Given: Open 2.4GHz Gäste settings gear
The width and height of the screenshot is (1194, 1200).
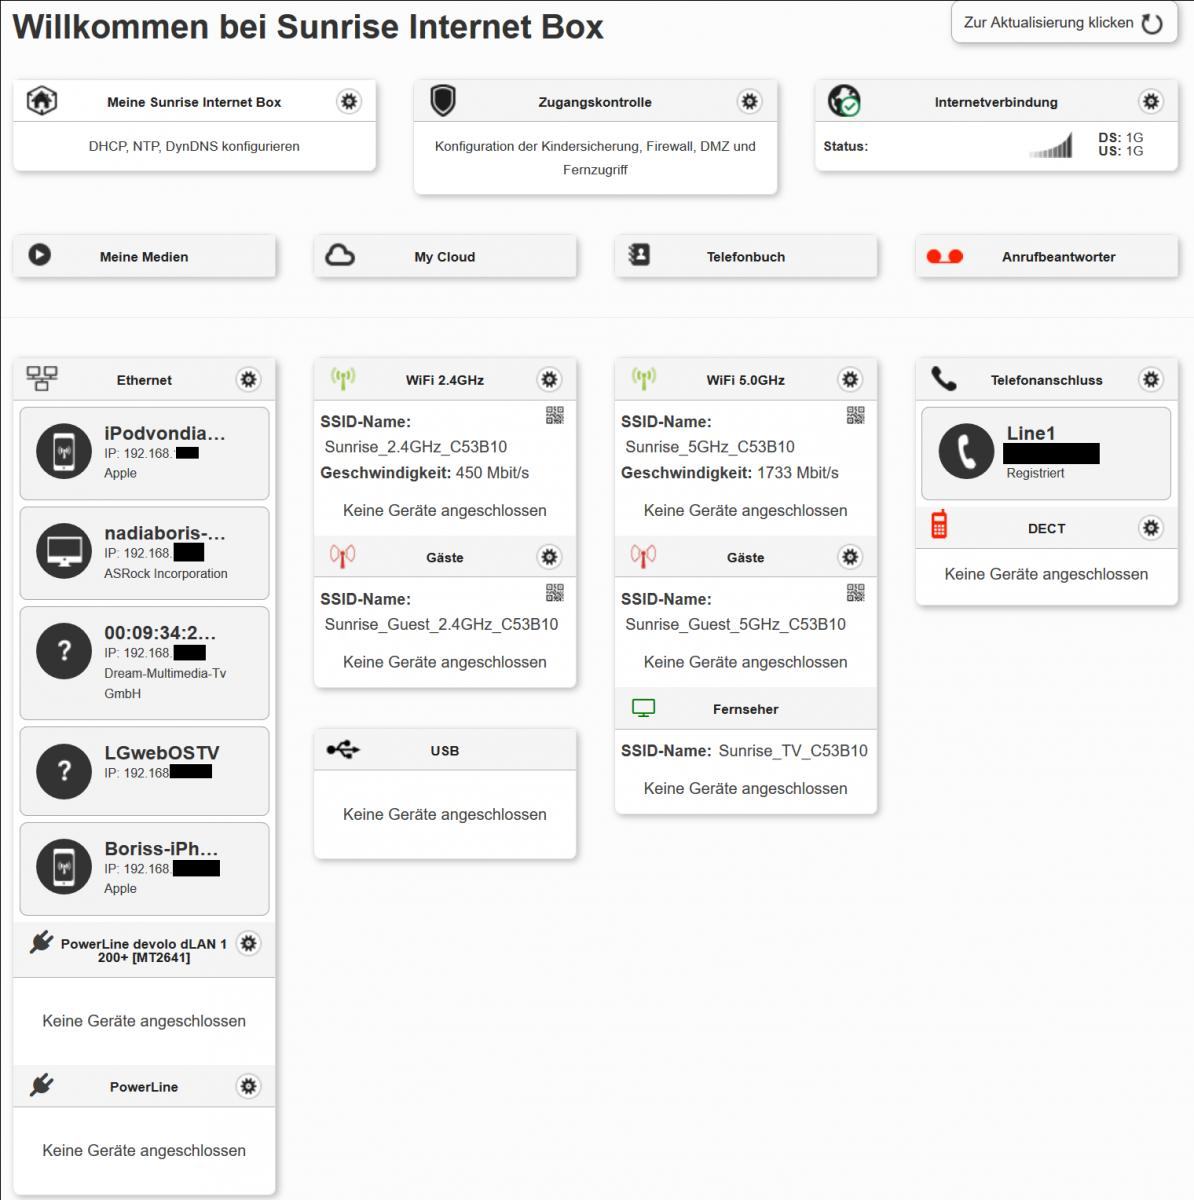Looking at the screenshot, I should 549,557.
